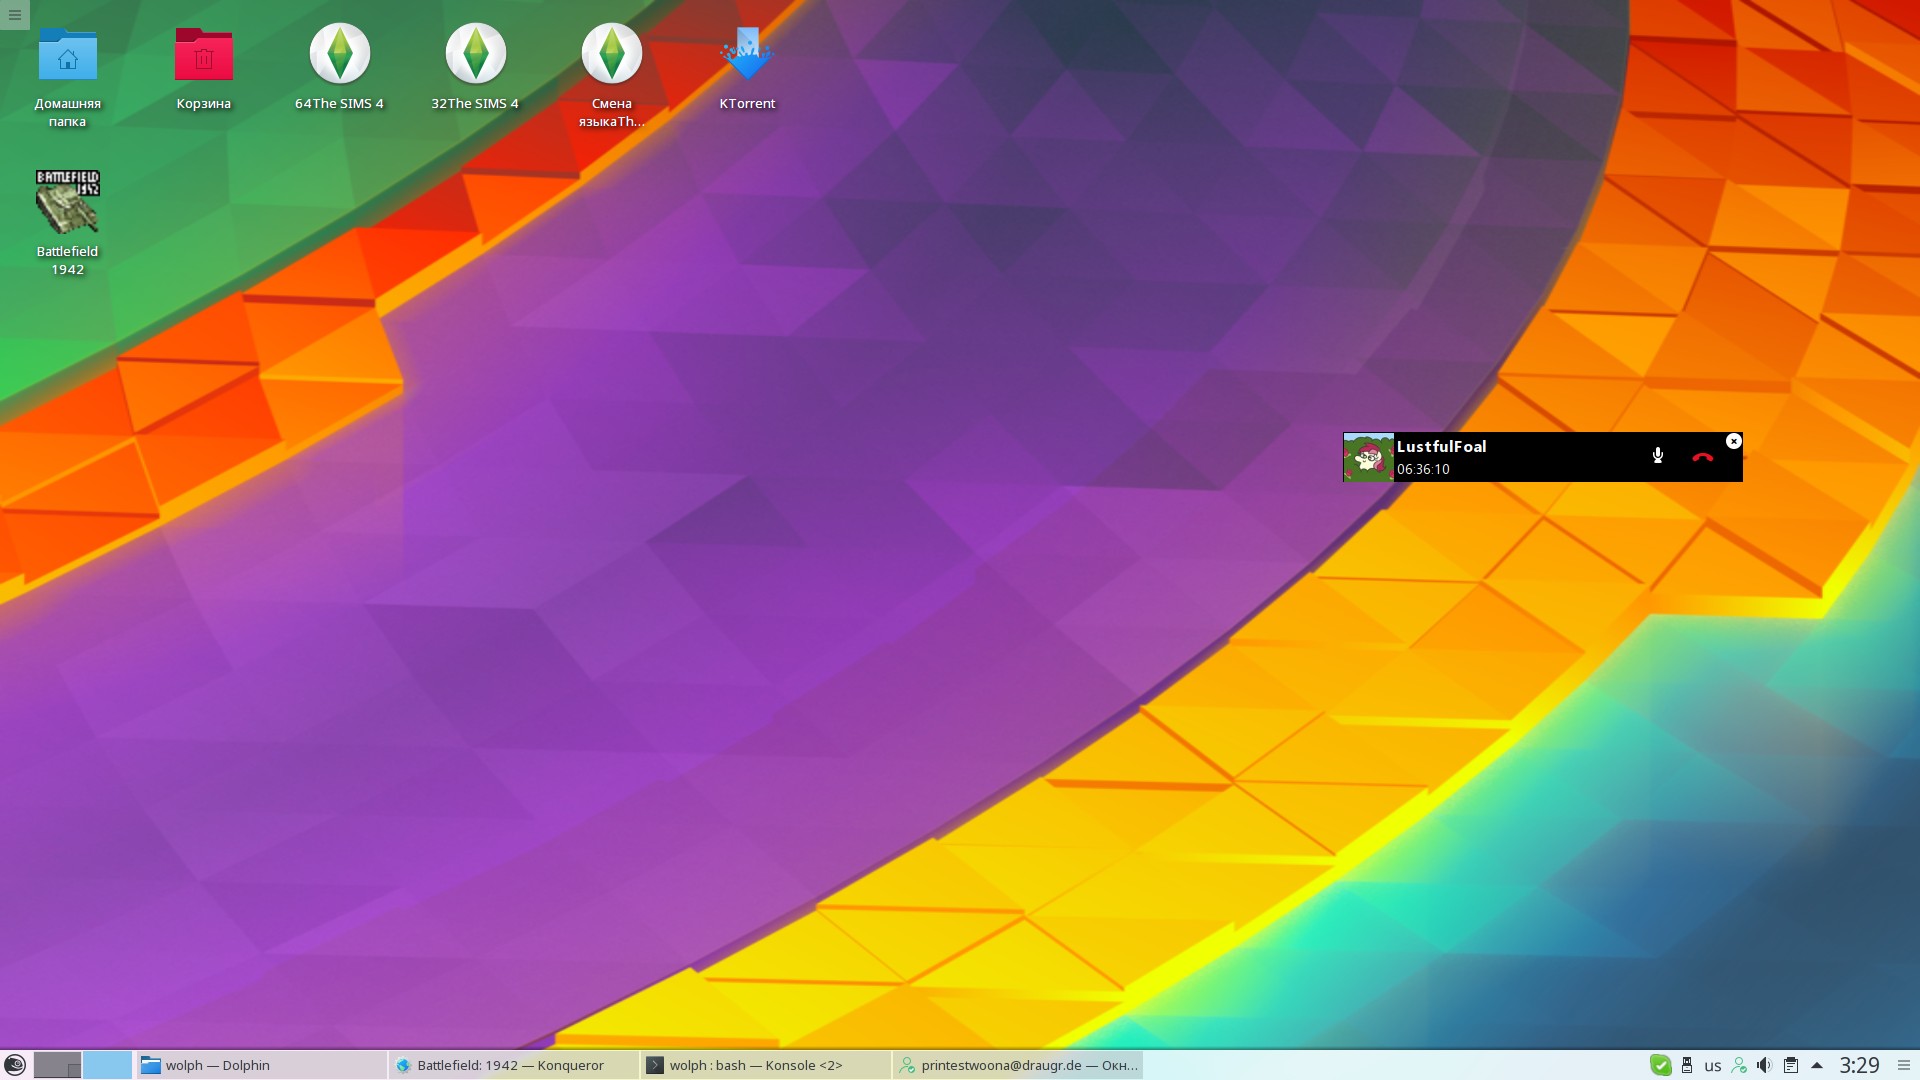The height and width of the screenshot is (1080, 1920).
Task: Launch the 64The SIMS 4 shortcut
Action: point(340,68)
